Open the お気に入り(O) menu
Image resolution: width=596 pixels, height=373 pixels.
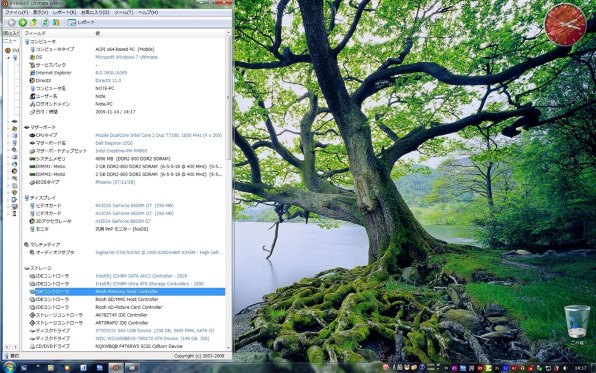(x=95, y=13)
